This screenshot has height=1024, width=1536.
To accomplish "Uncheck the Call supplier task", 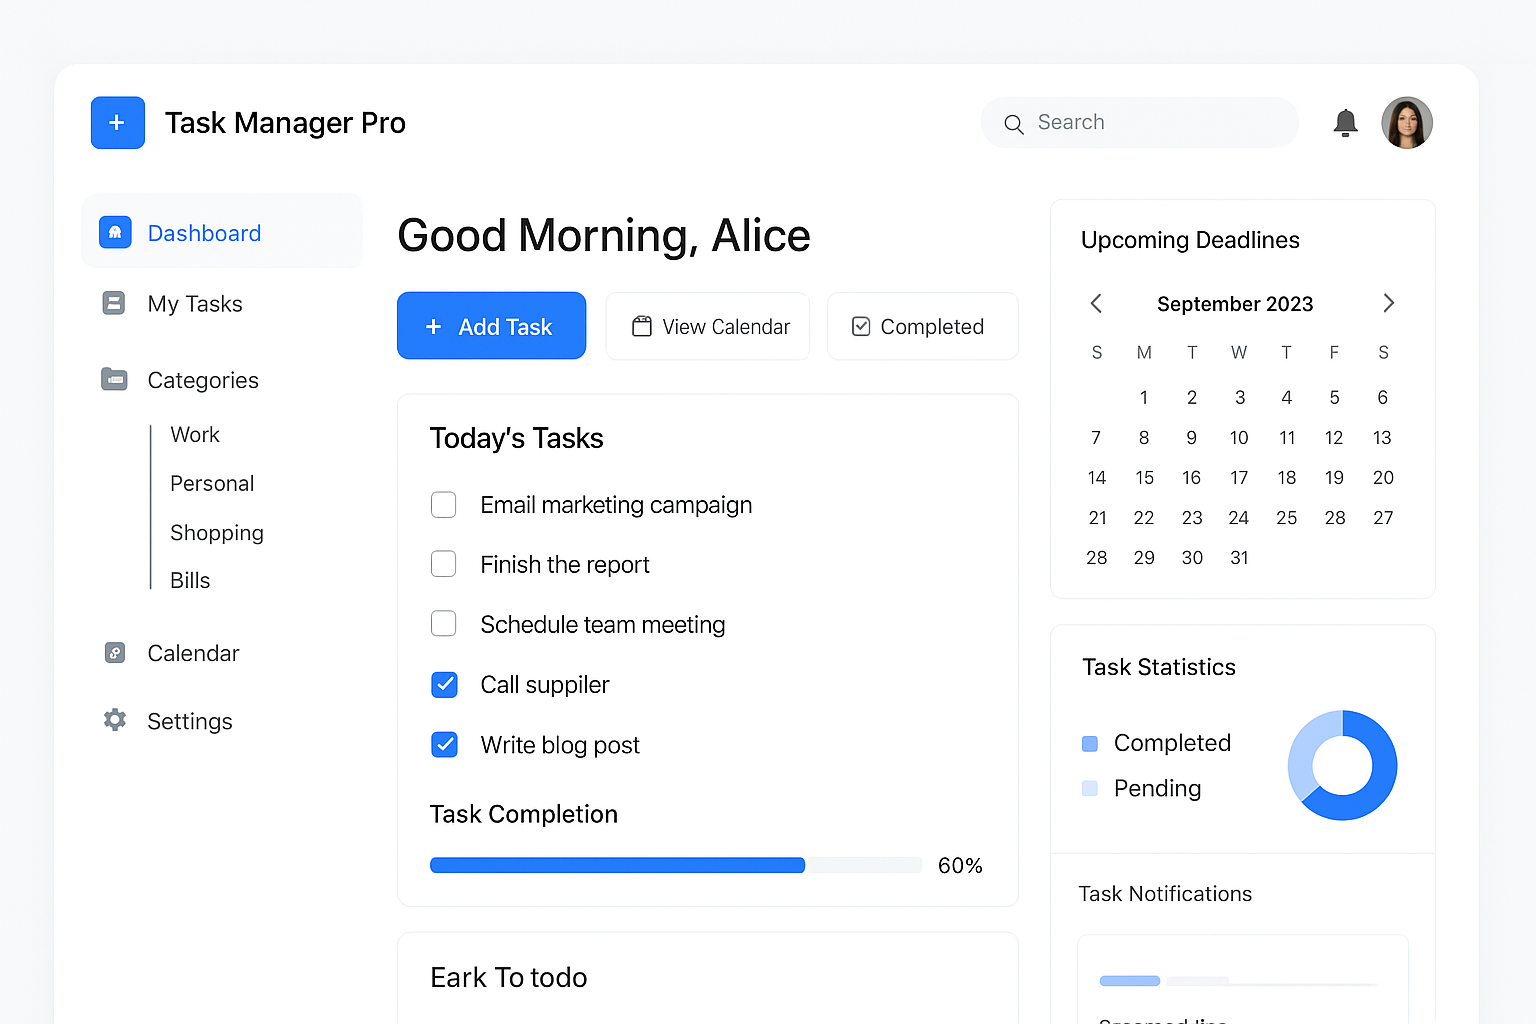I will [x=444, y=685].
